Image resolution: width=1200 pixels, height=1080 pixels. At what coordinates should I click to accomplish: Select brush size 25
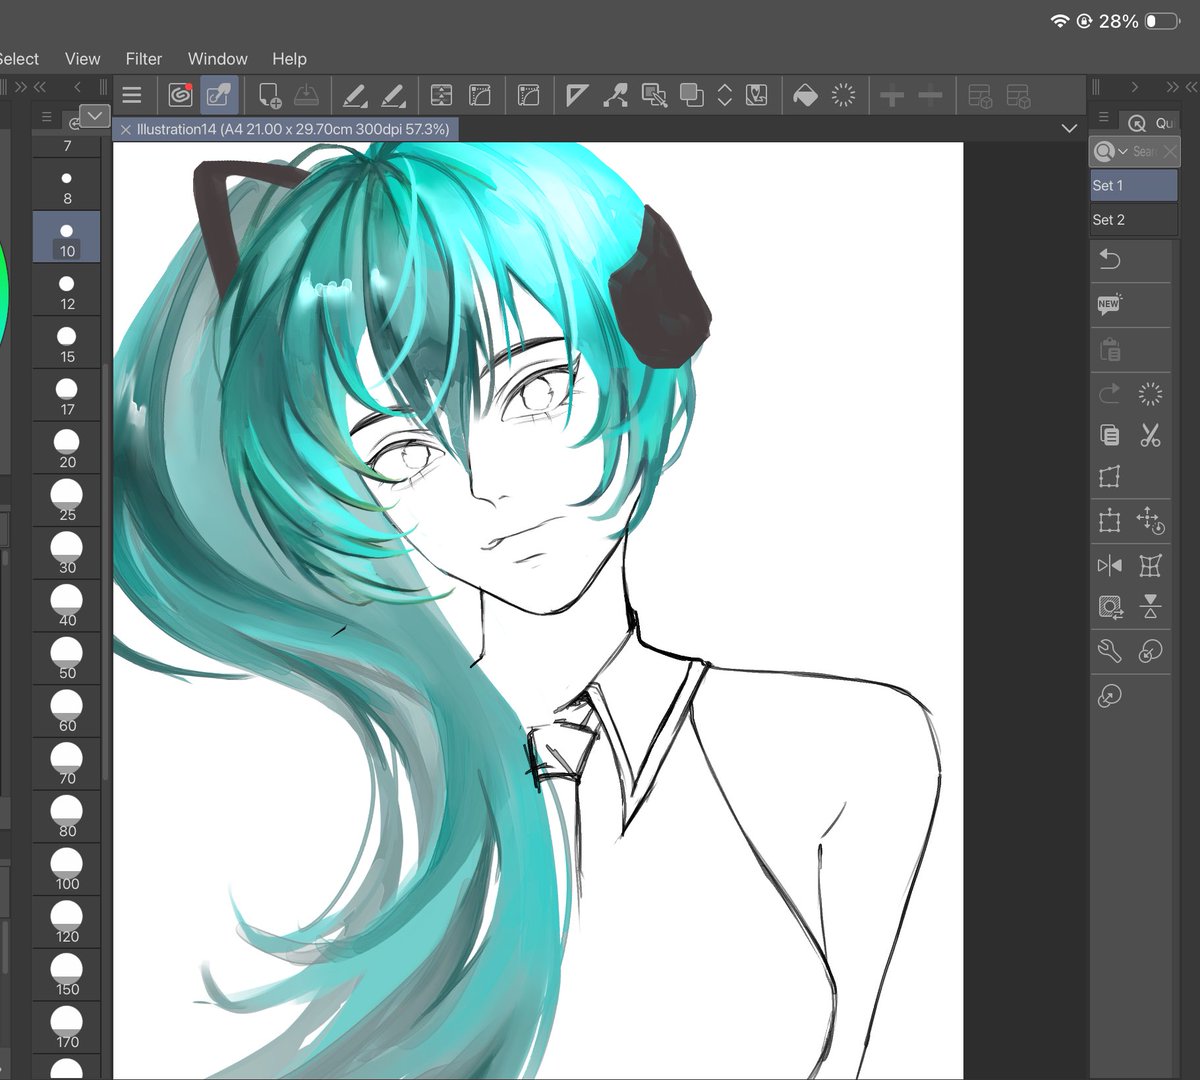pos(67,499)
